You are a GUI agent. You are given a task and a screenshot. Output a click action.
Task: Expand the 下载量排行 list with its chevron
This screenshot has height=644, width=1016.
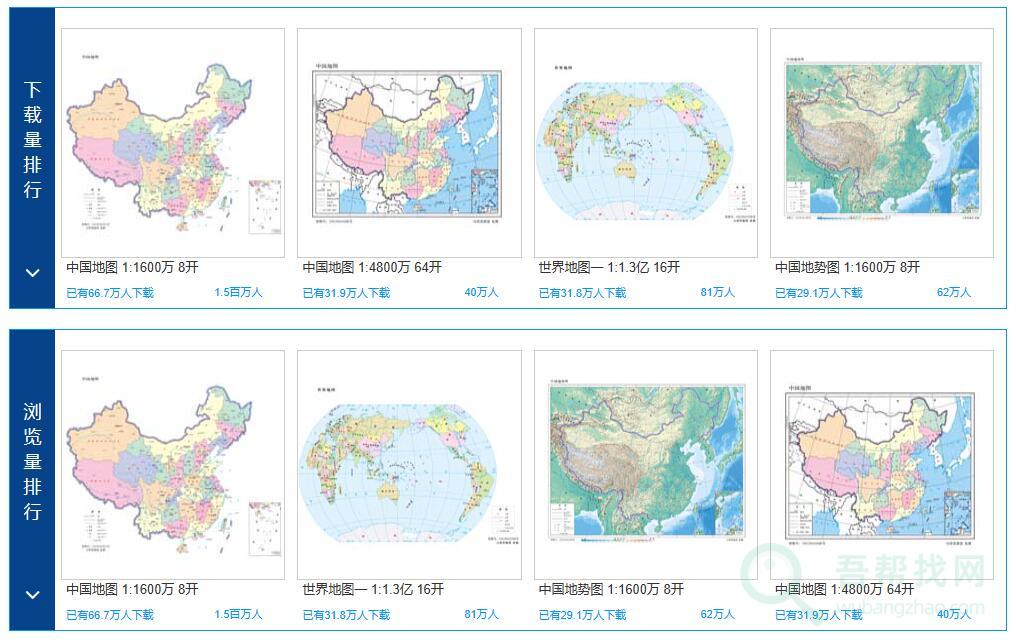(x=30, y=272)
